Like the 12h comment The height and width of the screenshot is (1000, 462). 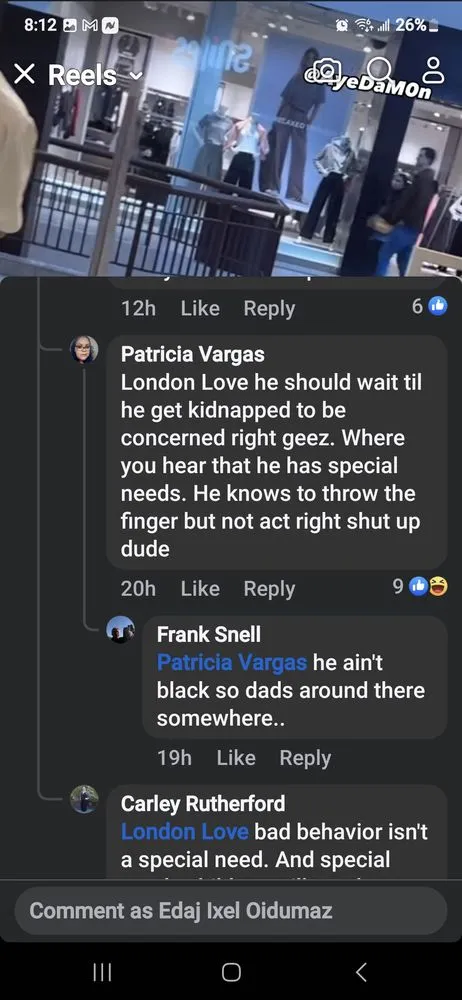200,308
